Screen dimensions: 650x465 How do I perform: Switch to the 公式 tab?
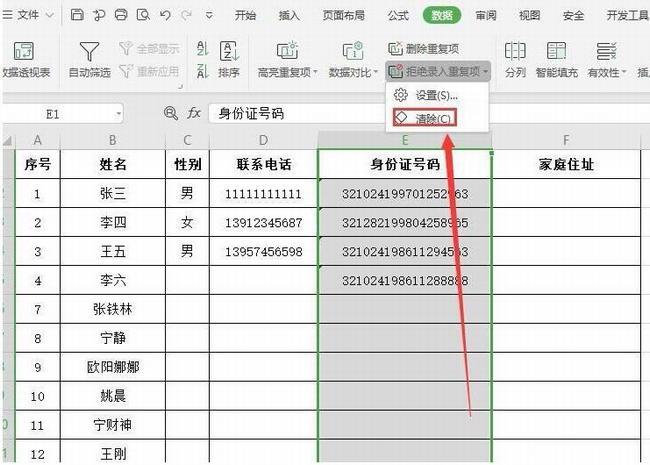pyautogui.click(x=398, y=16)
